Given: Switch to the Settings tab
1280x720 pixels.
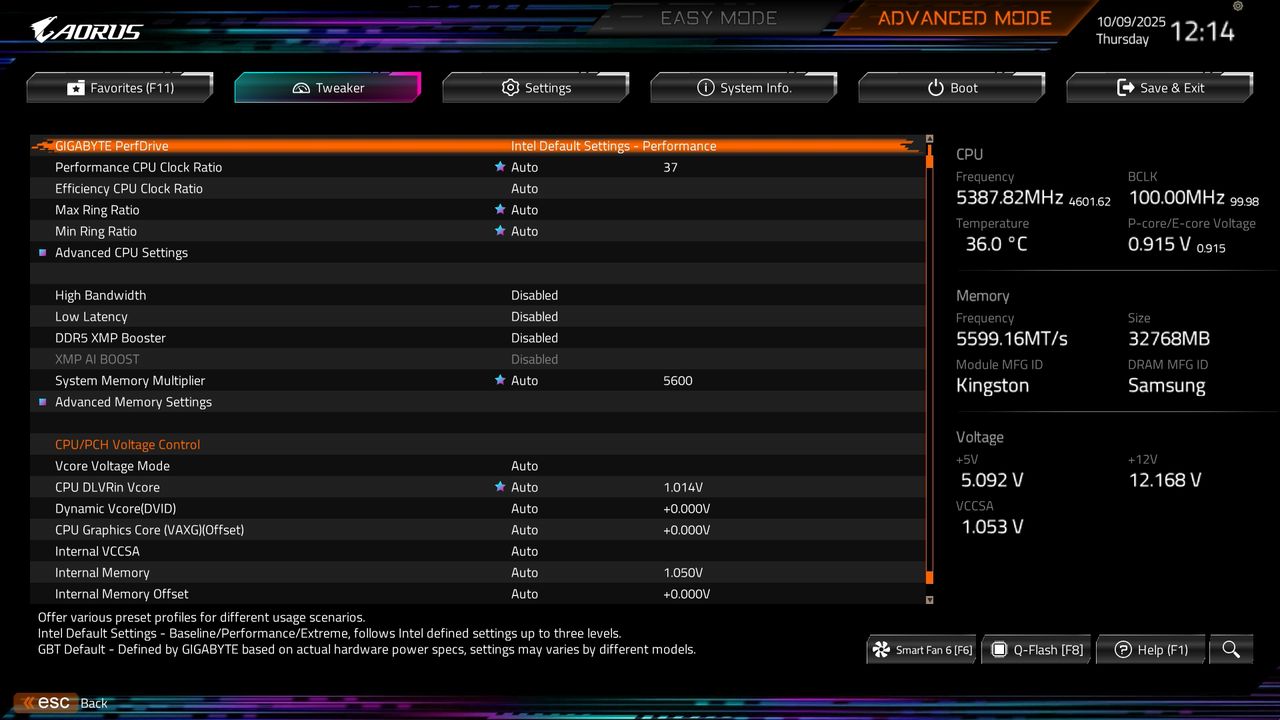Looking at the screenshot, I should tap(535, 87).
